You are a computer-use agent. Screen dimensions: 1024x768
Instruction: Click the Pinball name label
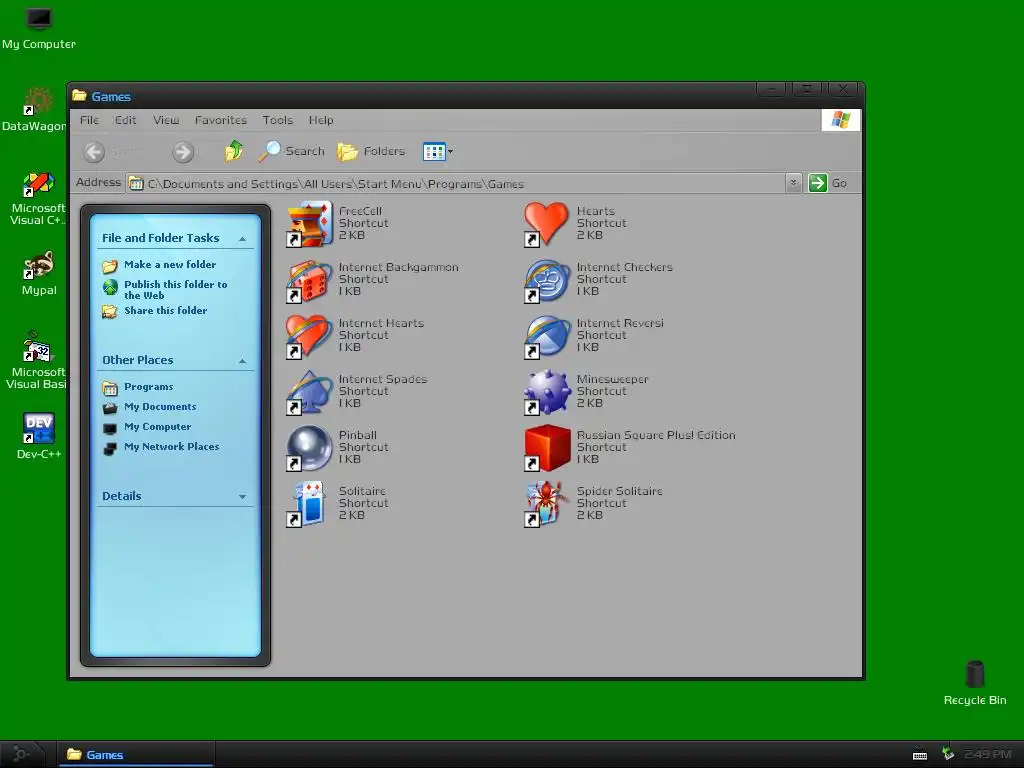coord(357,435)
